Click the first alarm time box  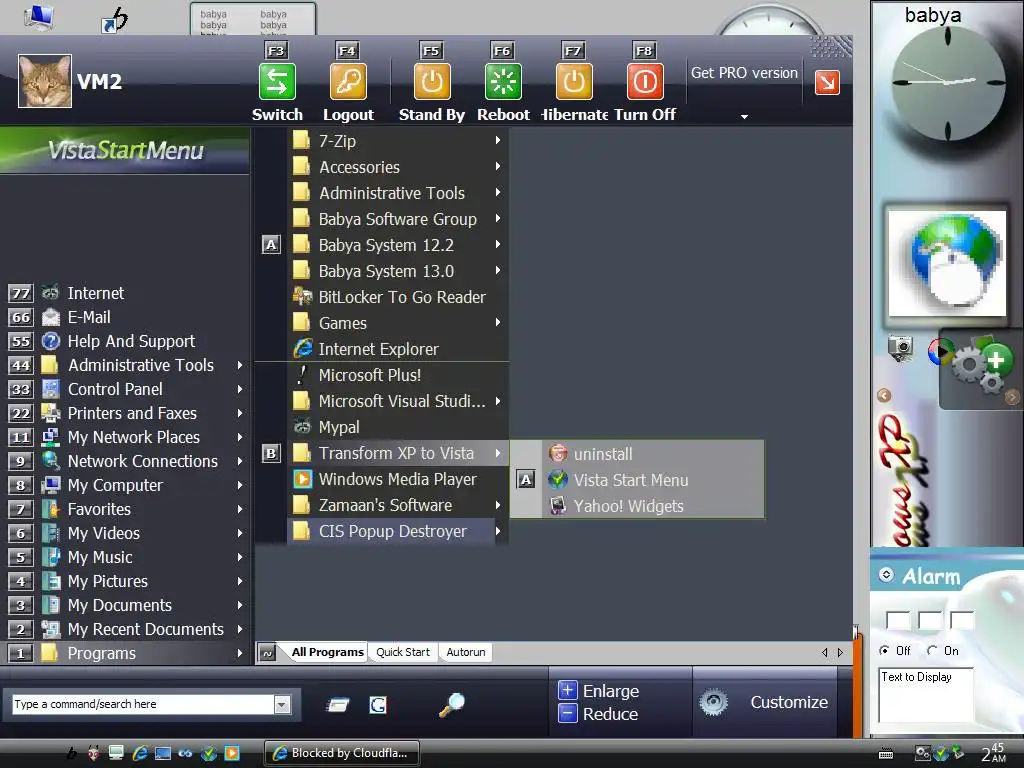[x=897, y=620]
